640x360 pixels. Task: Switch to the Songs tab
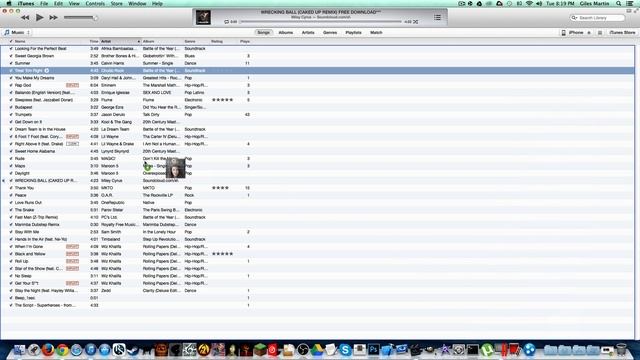(x=264, y=32)
